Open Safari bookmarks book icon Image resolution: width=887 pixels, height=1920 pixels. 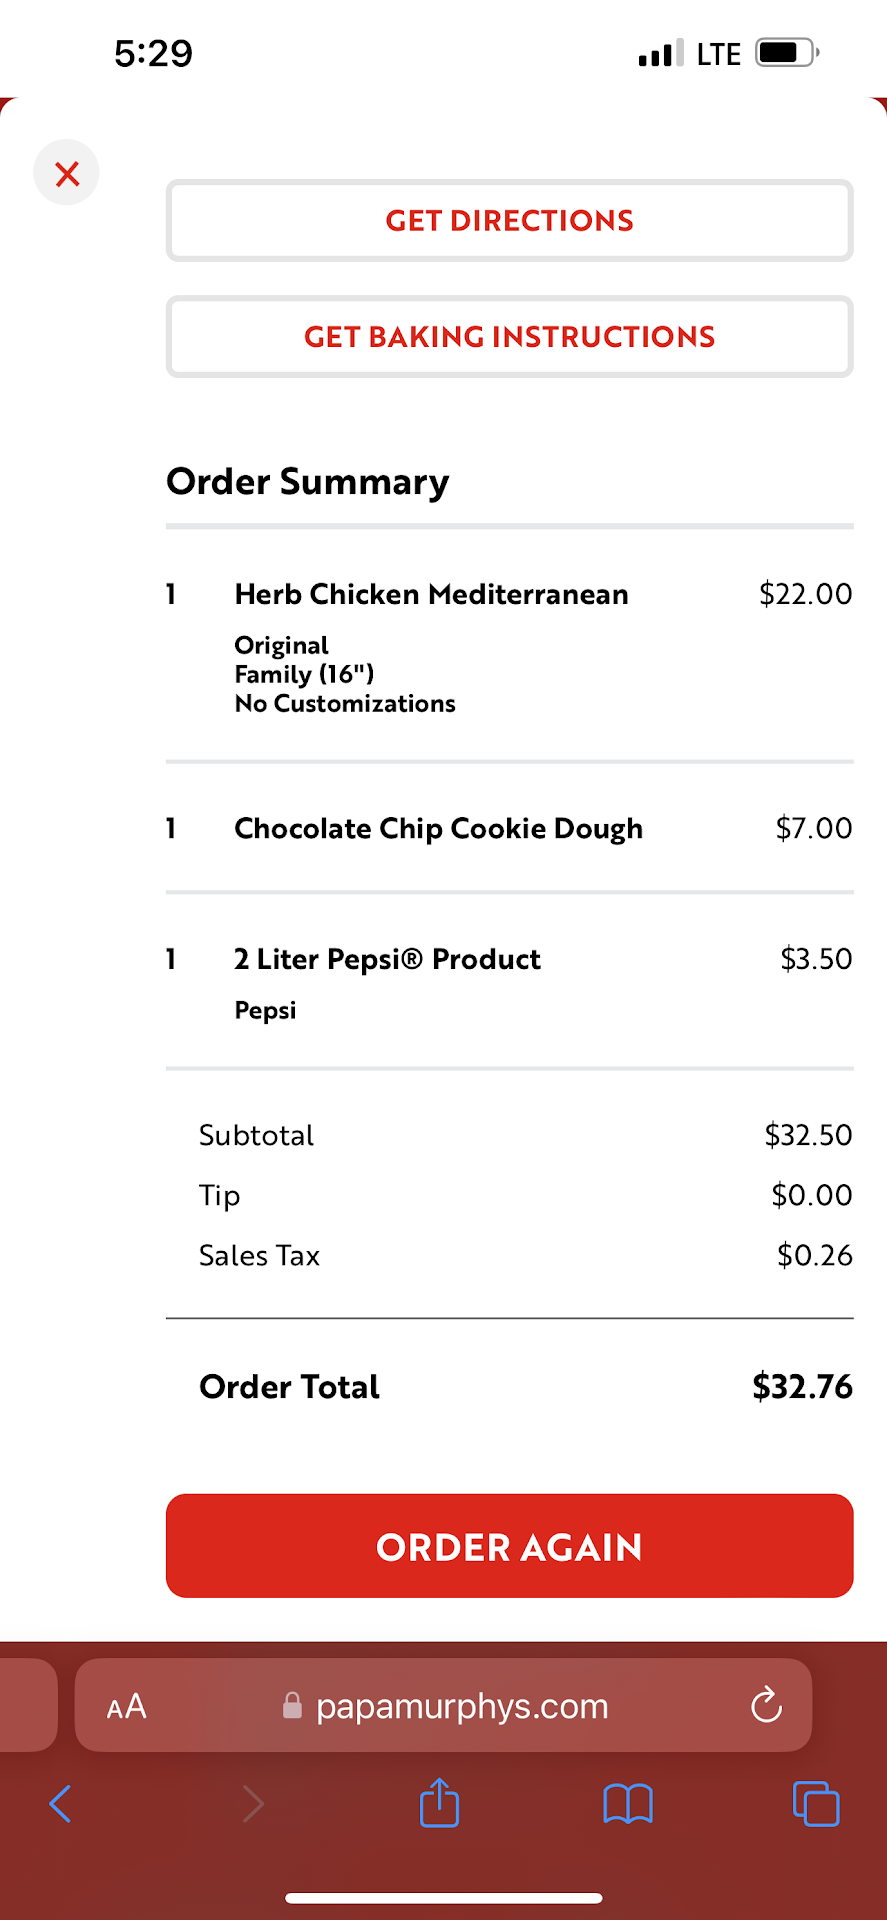coord(628,1804)
